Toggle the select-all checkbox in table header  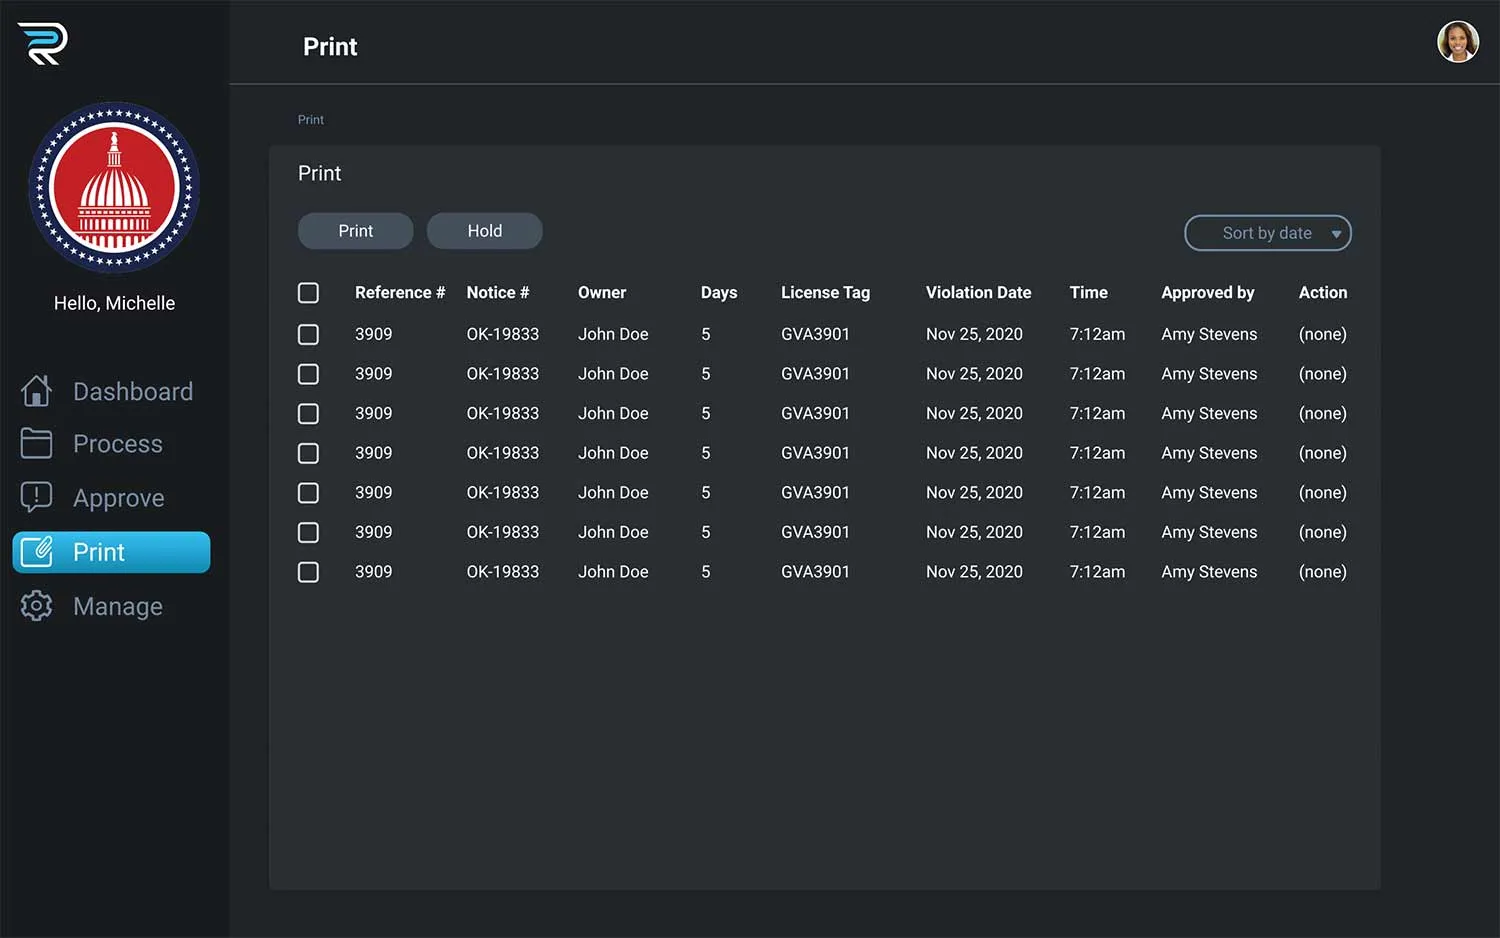(308, 293)
